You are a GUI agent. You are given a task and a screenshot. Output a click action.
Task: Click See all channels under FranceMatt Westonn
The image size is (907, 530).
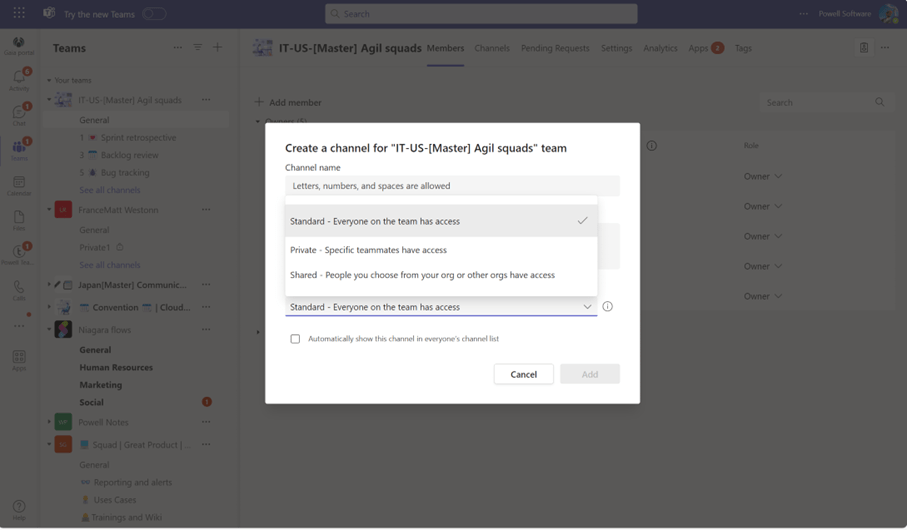pos(110,265)
